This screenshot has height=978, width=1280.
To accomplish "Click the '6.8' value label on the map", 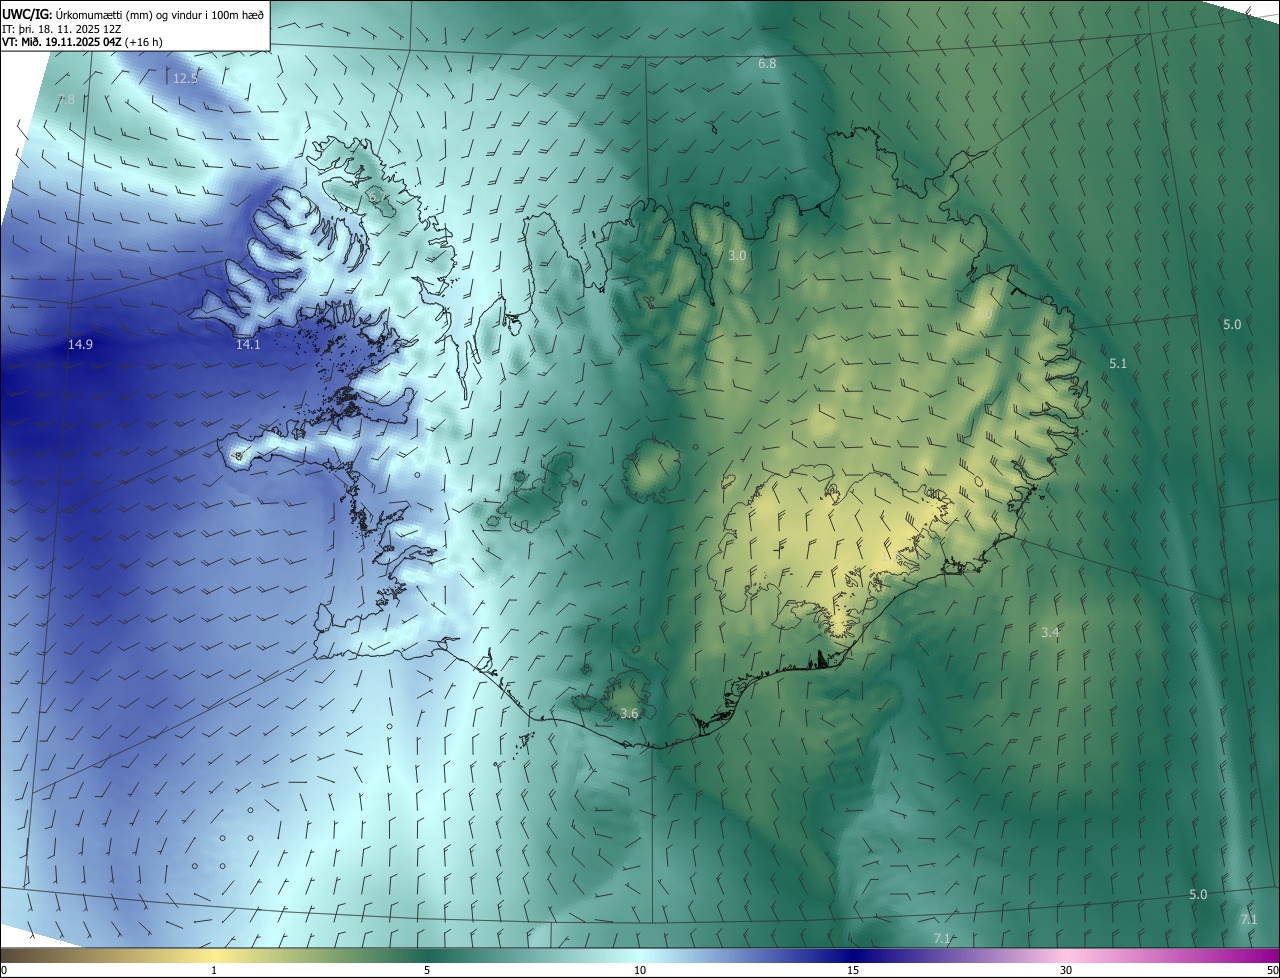I will click(767, 63).
